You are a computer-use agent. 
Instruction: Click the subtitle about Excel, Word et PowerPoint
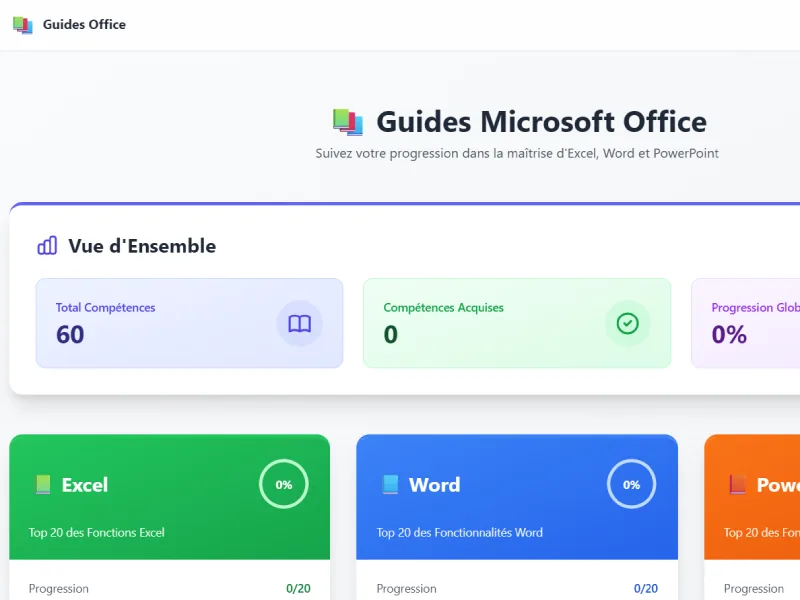(x=517, y=154)
